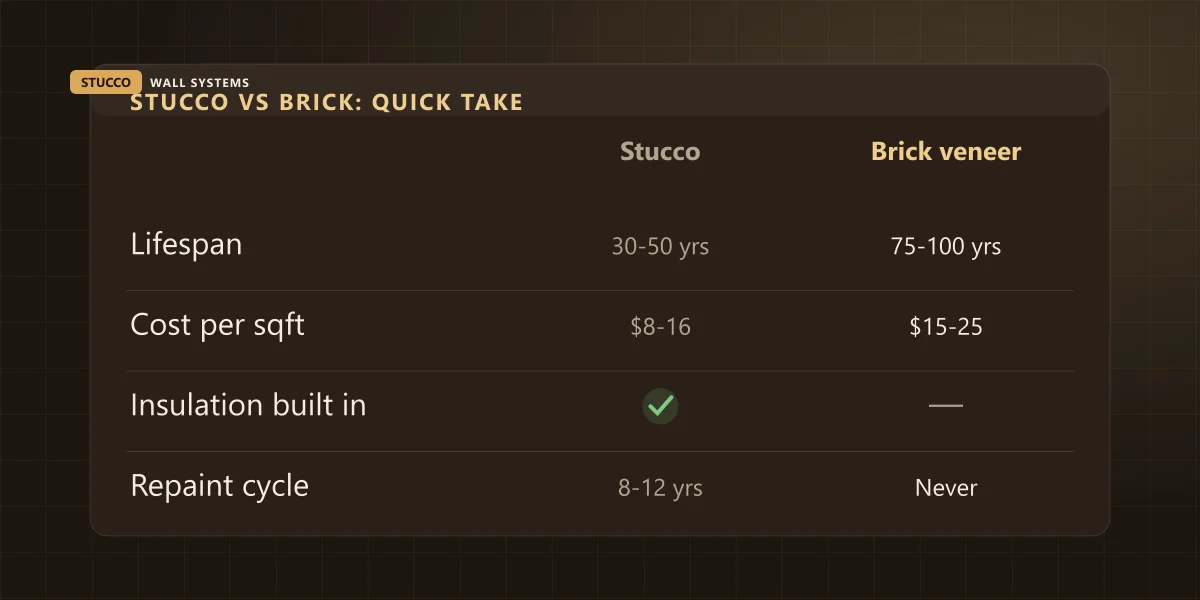Click the STUCCO VS BRICK: QUICK TAKE title
The image size is (1200, 600).
coord(327,102)
